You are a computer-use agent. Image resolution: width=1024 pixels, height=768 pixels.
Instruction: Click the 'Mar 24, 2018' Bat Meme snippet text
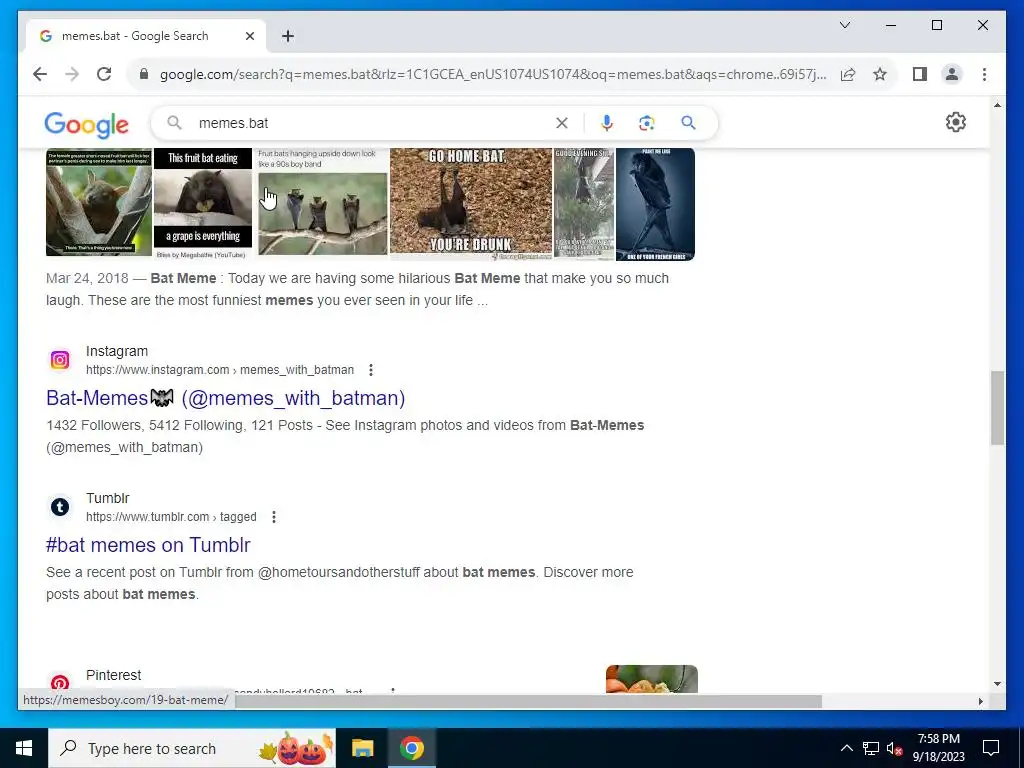point(357,289)
